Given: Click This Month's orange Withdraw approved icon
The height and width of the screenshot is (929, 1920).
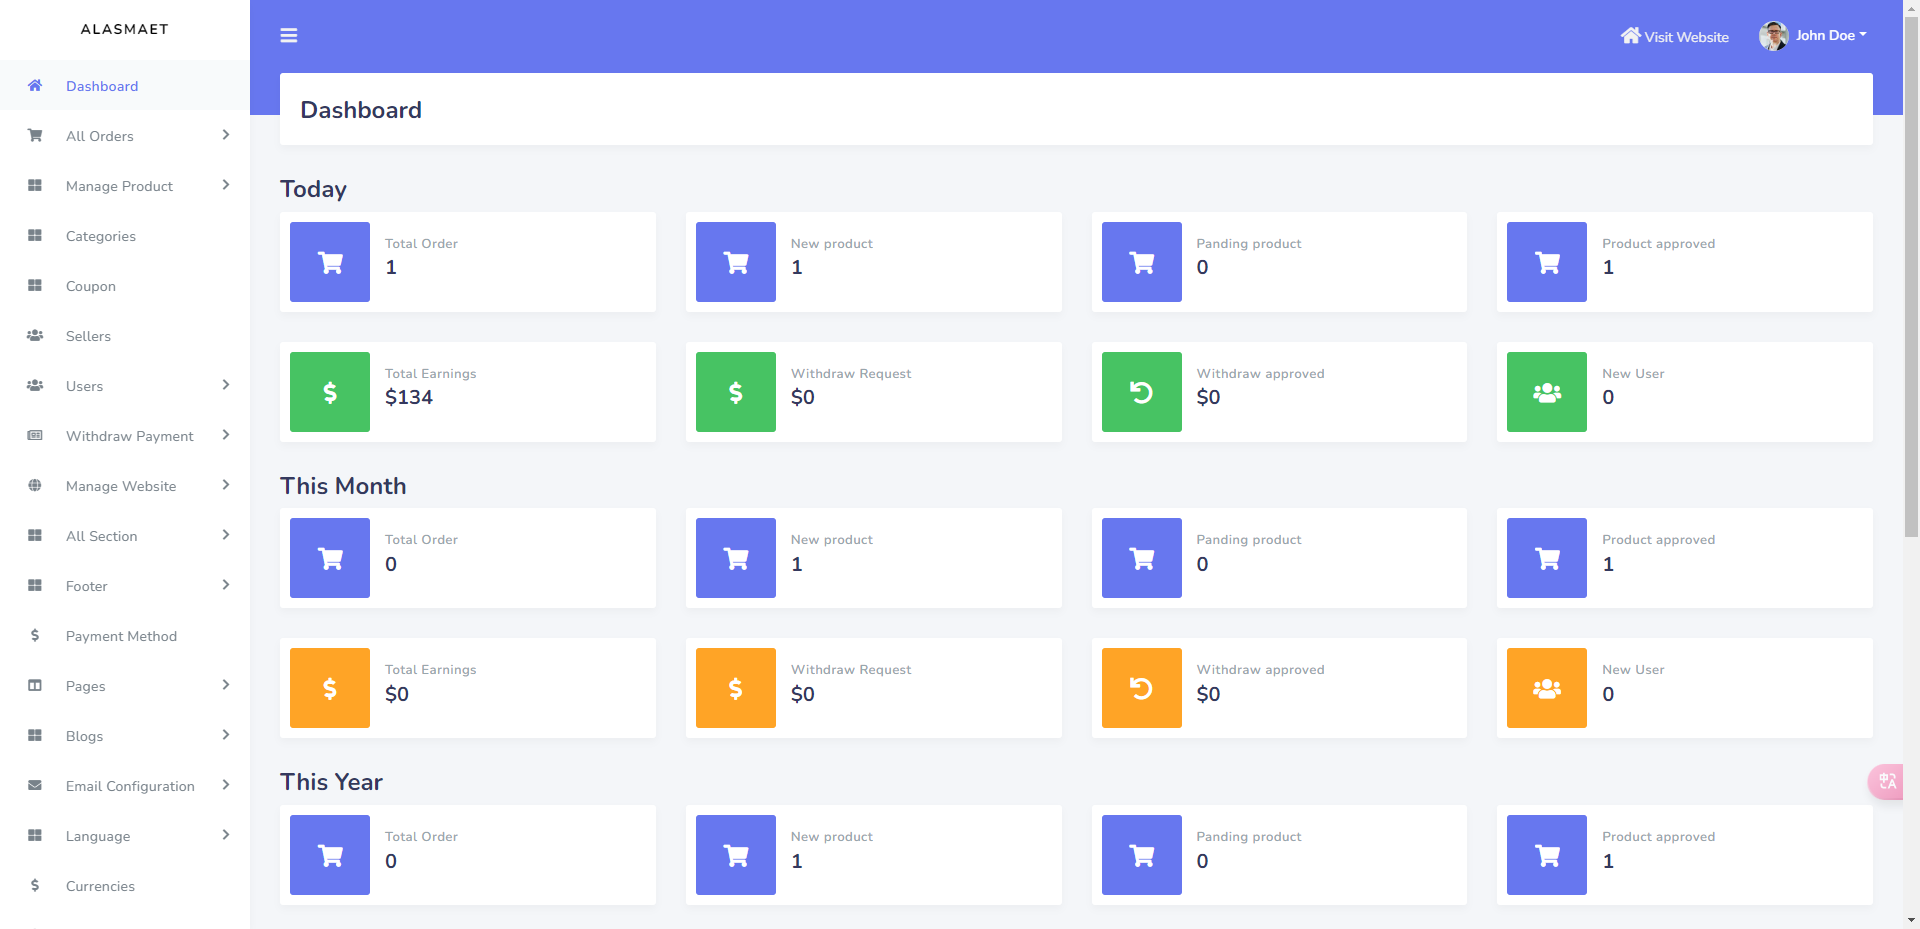Looking at the screenshot, I should coord(1142,688).
